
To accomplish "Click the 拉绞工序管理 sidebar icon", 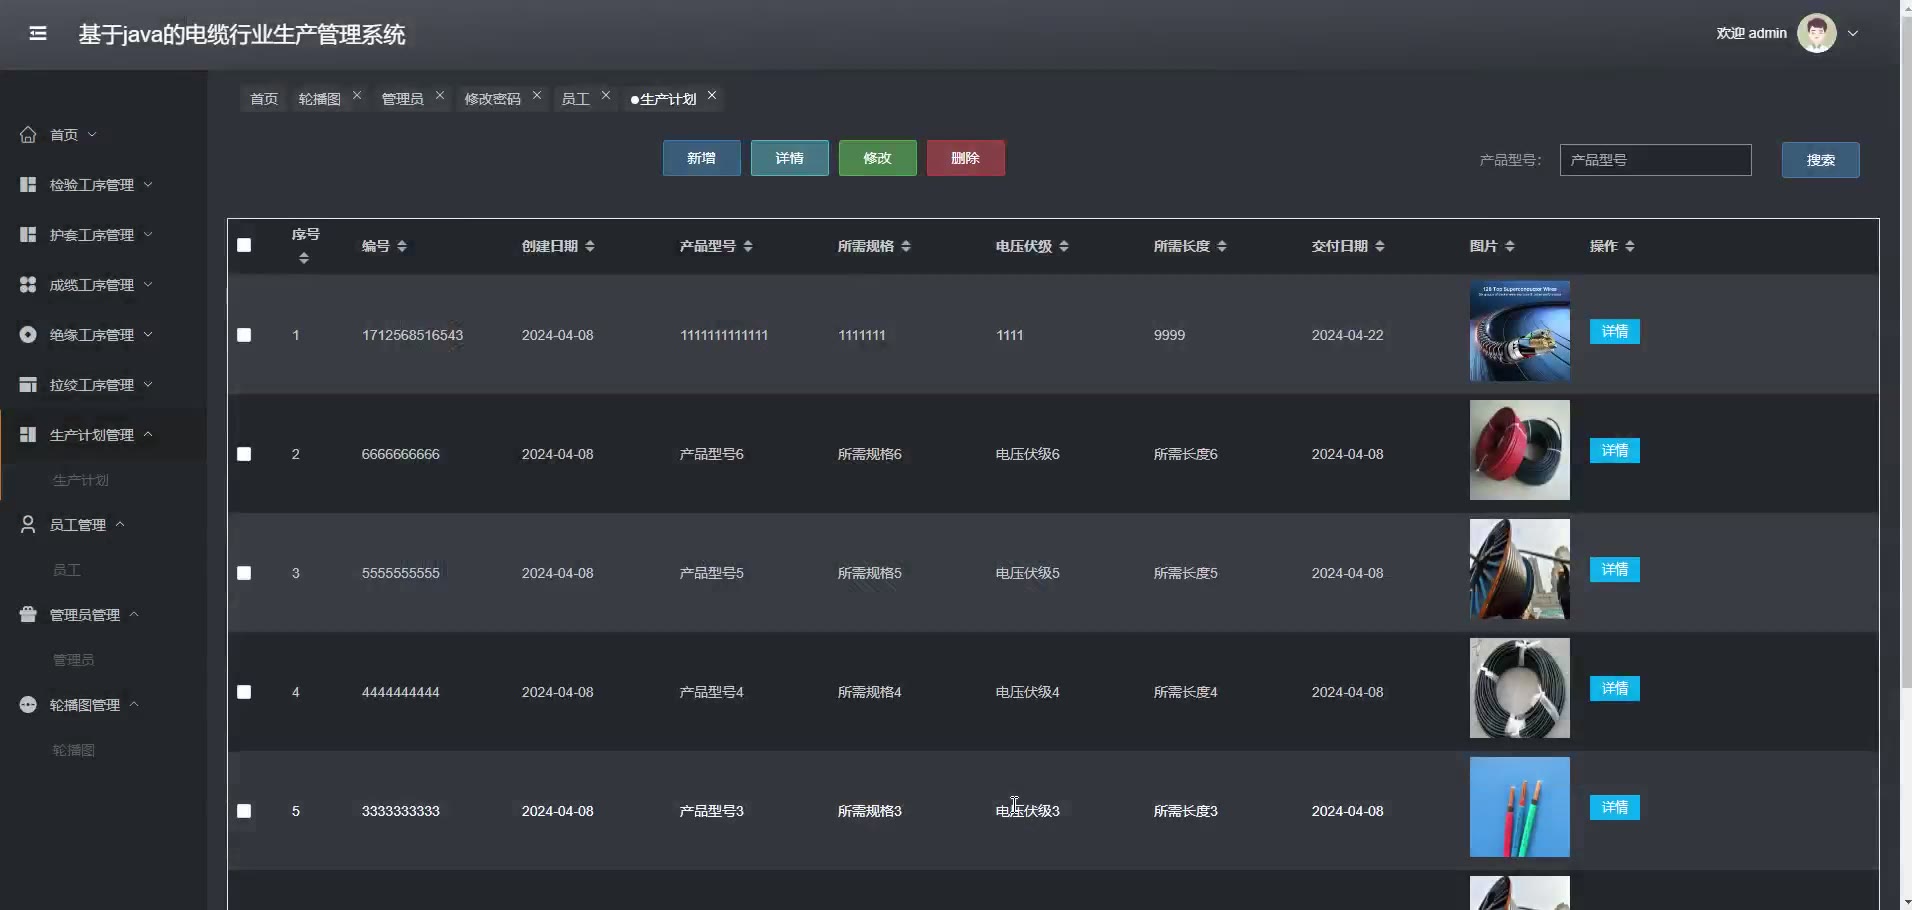I will tap(28, 384).
